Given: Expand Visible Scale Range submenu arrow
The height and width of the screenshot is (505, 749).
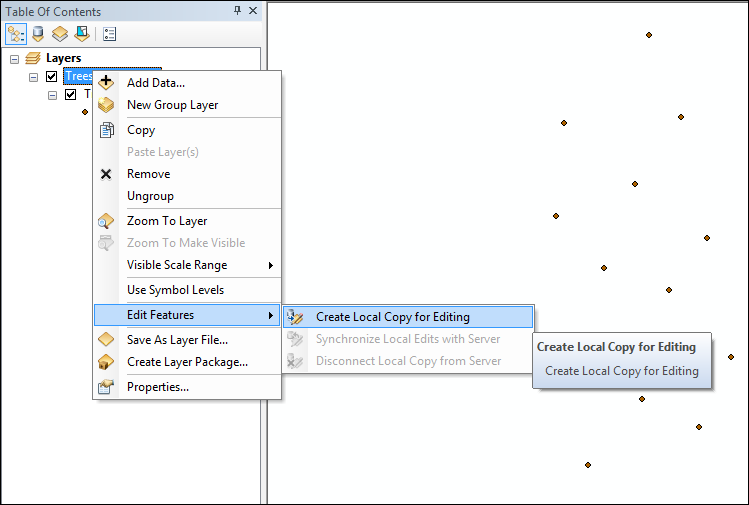Looking at the screenshot, I should point(271,265).
